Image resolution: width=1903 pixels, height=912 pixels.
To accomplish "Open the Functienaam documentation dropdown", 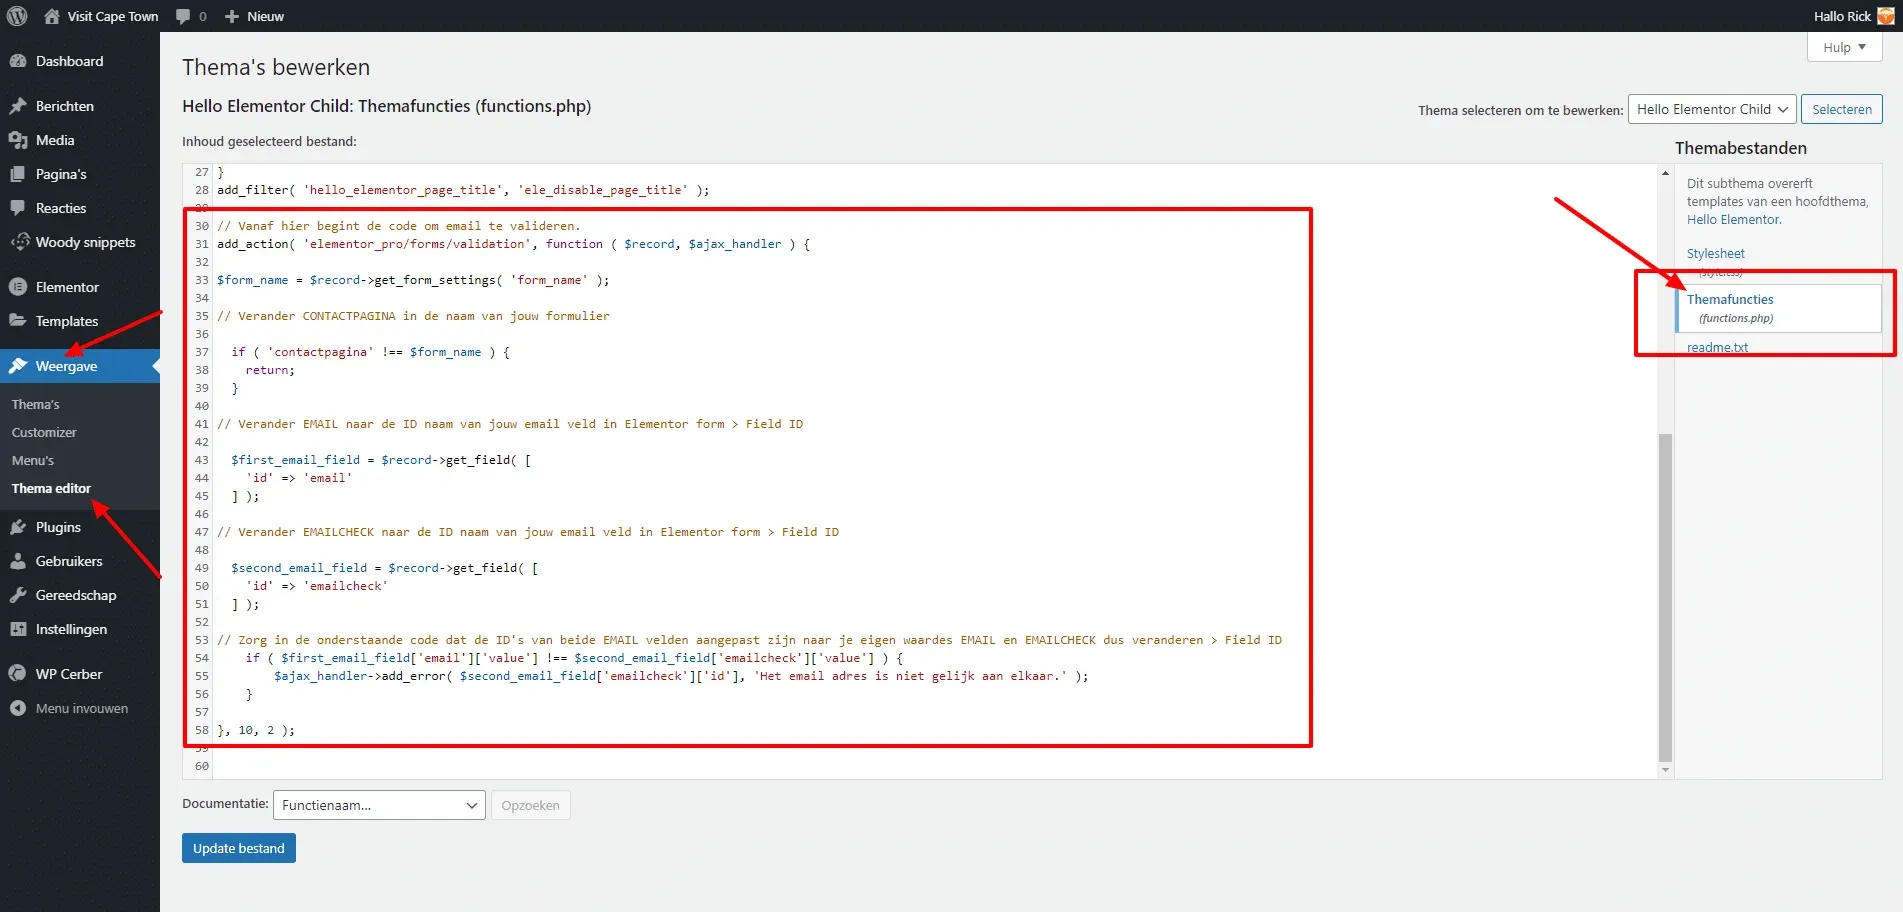I will (379, 805).
